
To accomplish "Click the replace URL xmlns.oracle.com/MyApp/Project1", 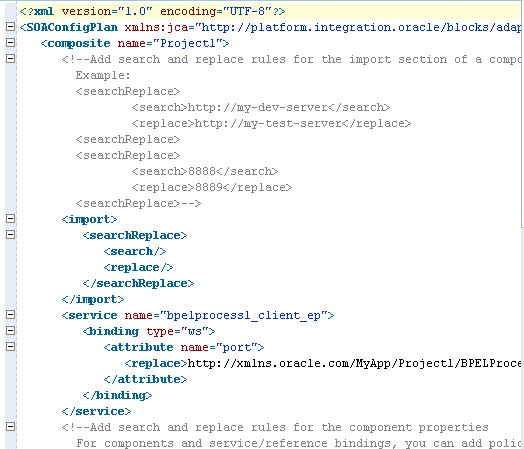I will pyautogui.click(x=354, y=363).
